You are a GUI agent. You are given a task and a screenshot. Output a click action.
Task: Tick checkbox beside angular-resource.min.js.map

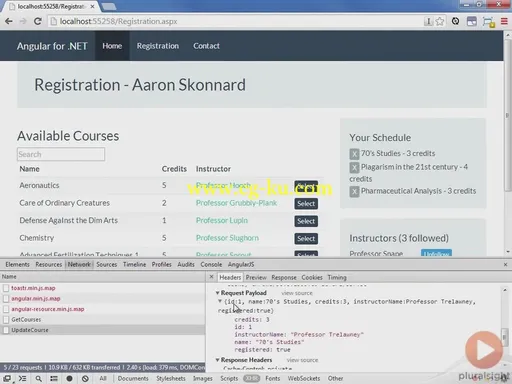click(6, 309)
